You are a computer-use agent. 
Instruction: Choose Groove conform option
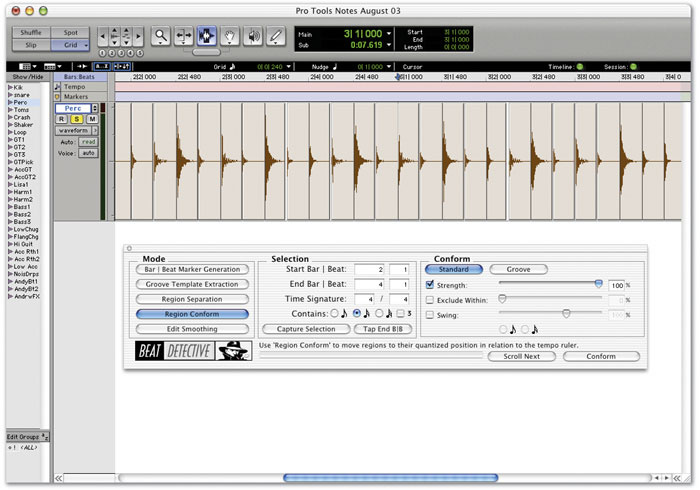tap(518, 269)
